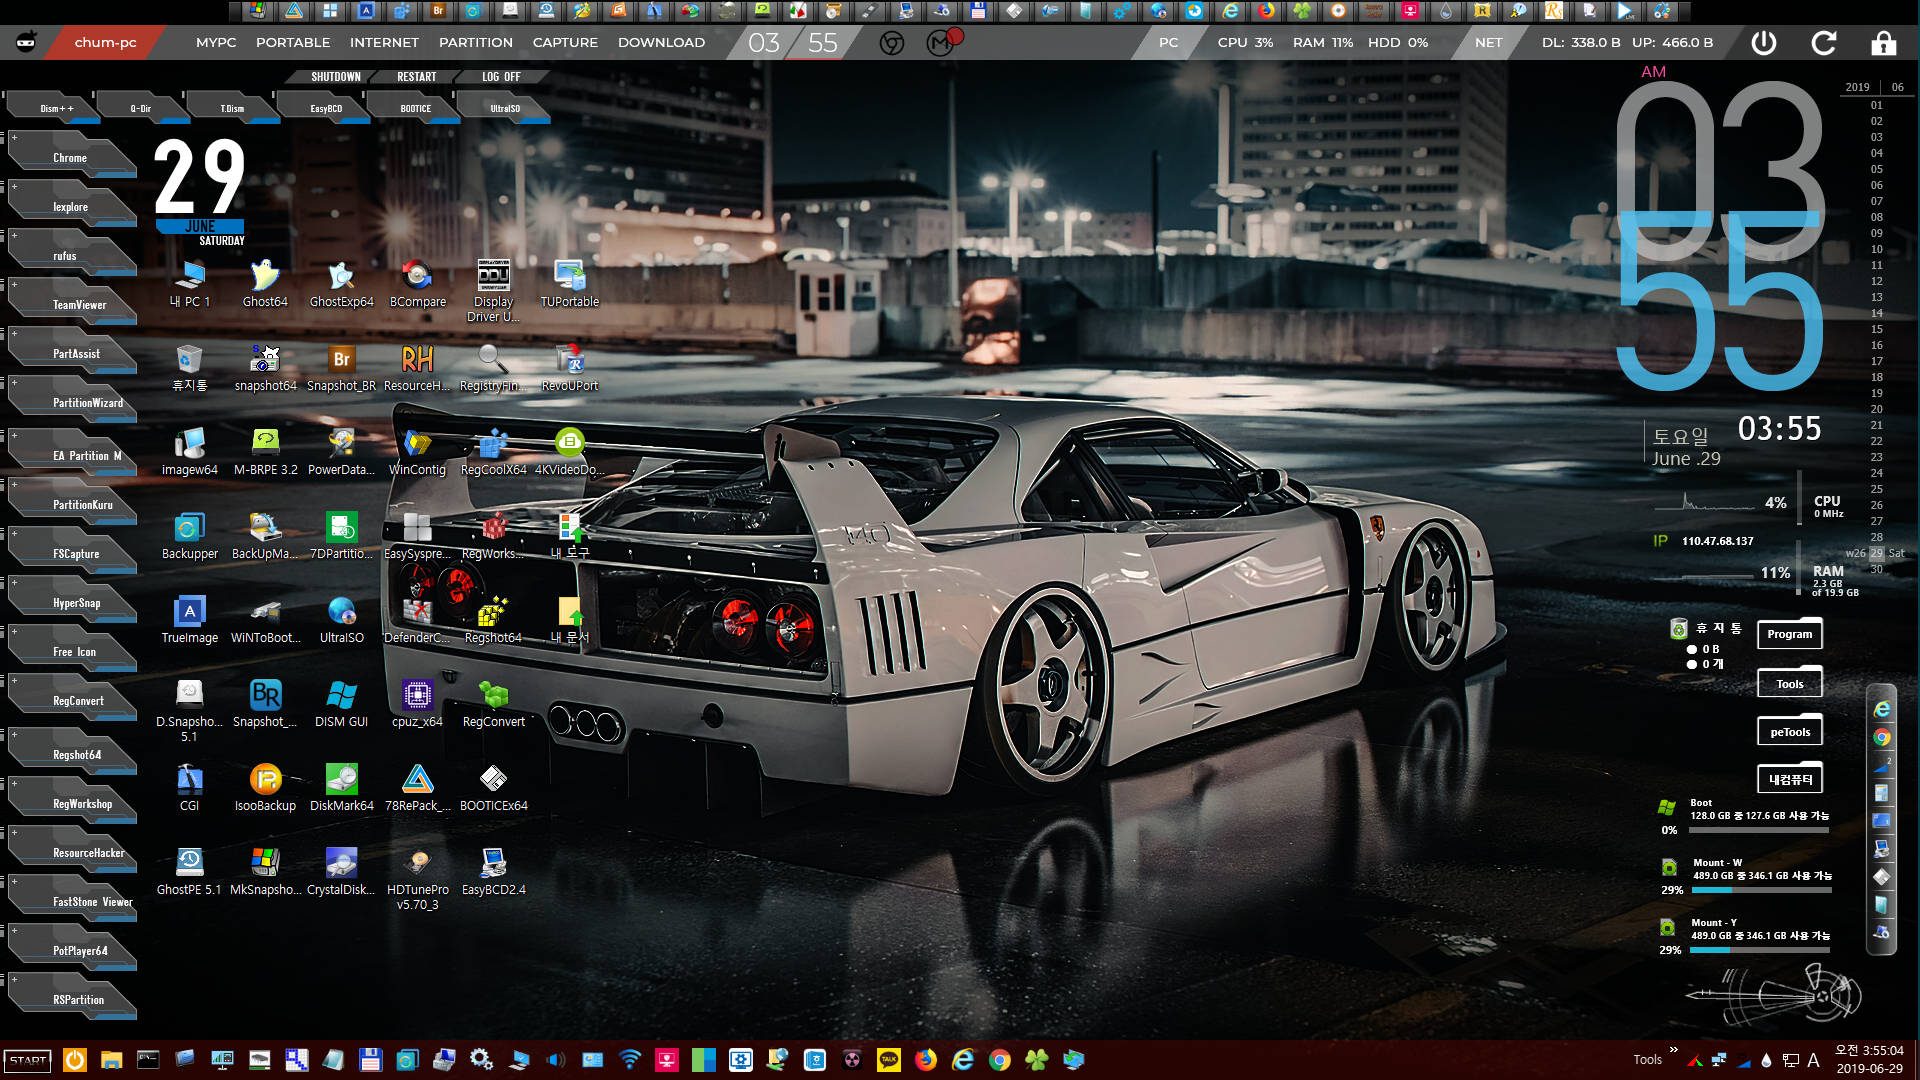
Task: Click the SHUTDOWN button
Action: (335, 77)
